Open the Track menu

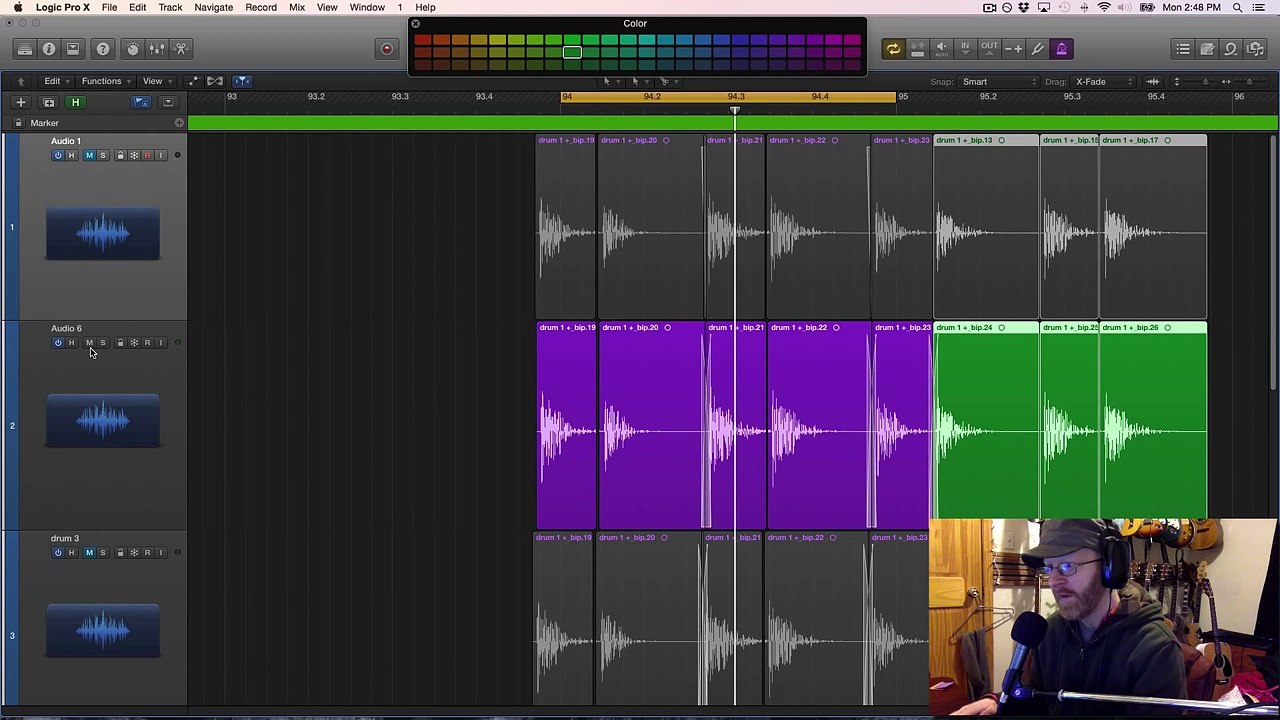click(170, 7)
